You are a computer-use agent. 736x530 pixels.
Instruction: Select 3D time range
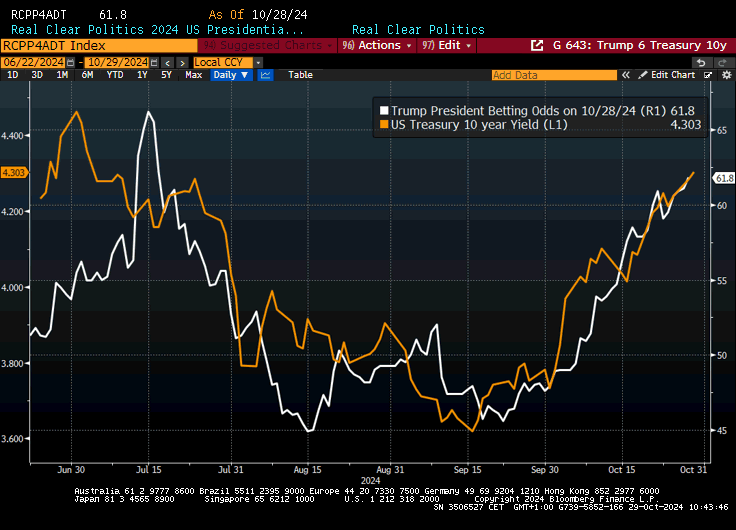[37, 75]
